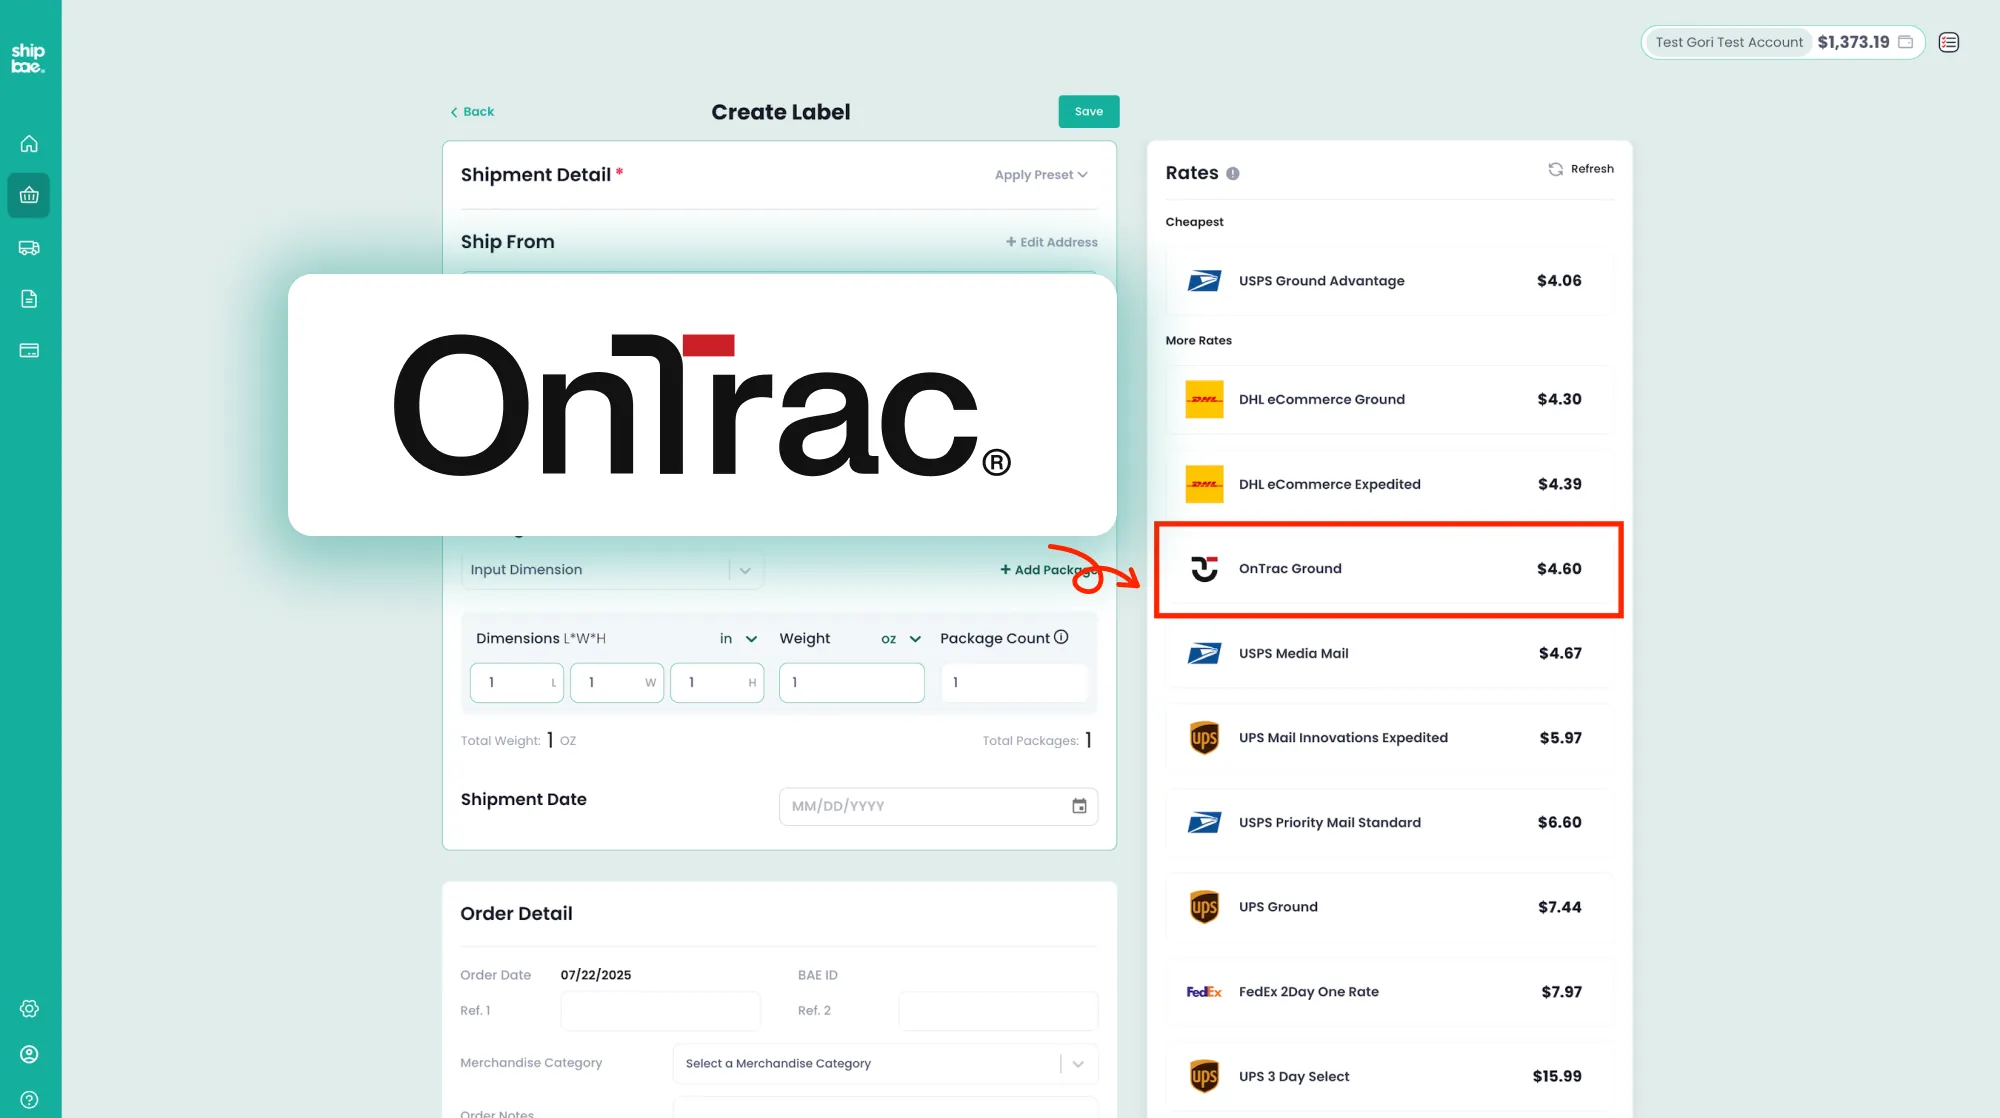Screen dimensions: 2000x1118
Task: Open the Input Dimension dropdown
Action: click(x=612, y=570)
